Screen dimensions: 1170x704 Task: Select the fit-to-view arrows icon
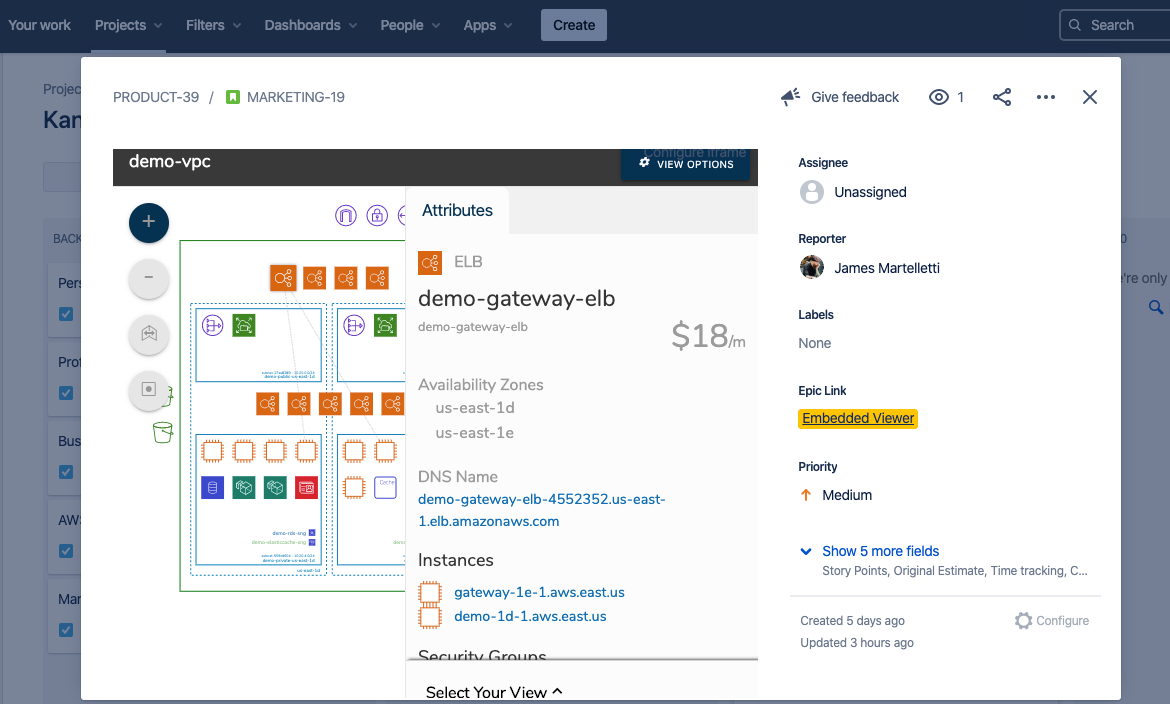point(148,335)
